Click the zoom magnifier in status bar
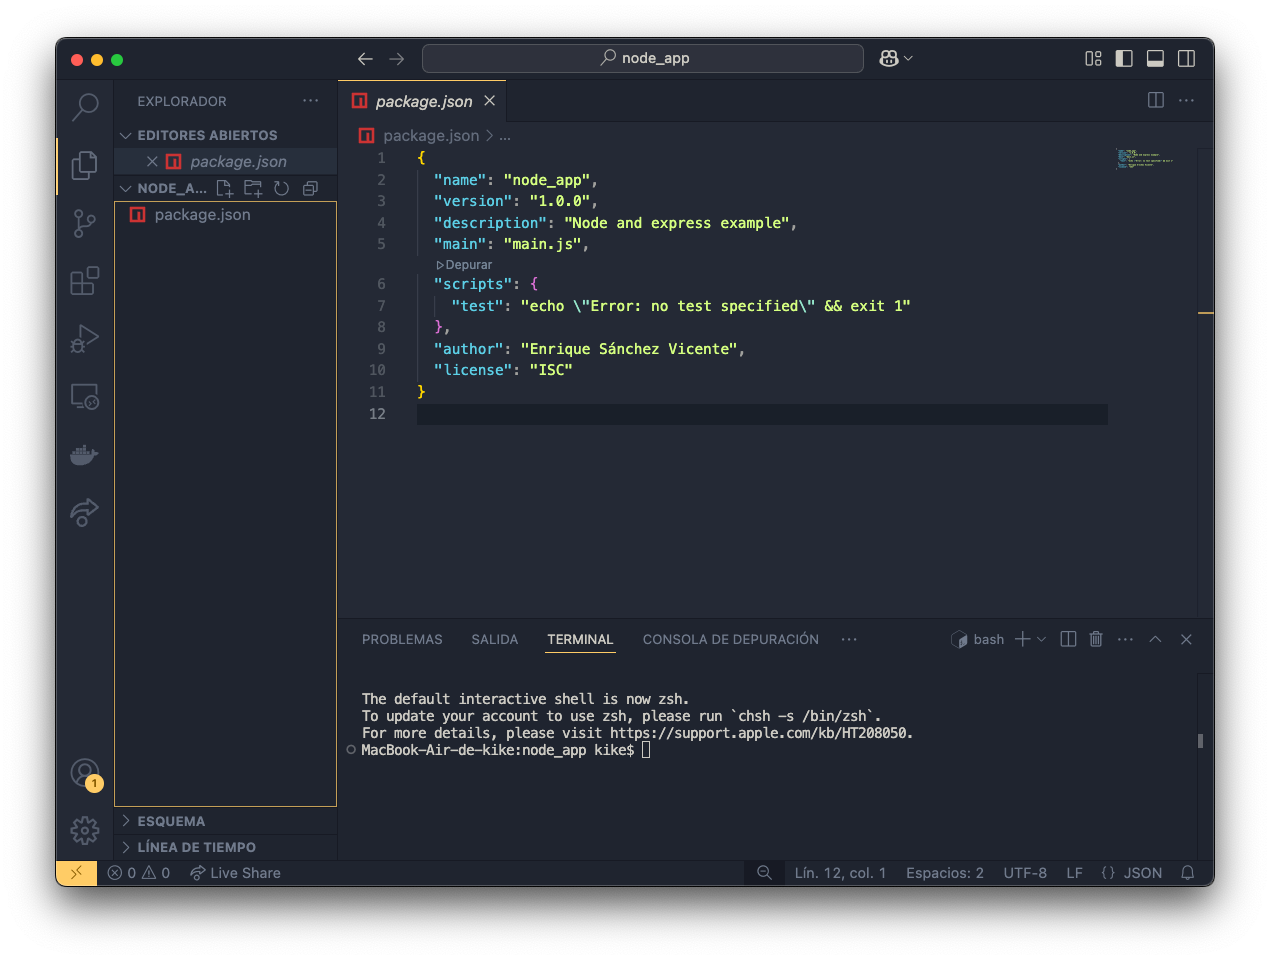Viewport: 1270px width, 960px height. [764, 873]
